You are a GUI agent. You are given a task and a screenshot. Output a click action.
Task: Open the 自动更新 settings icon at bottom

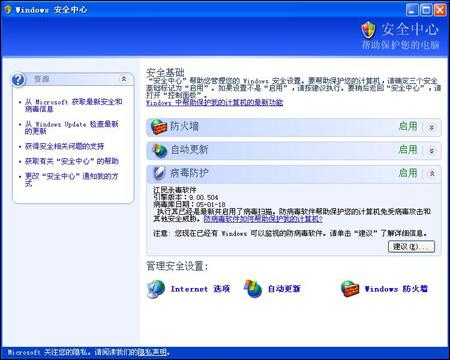(x=252, y=289)
